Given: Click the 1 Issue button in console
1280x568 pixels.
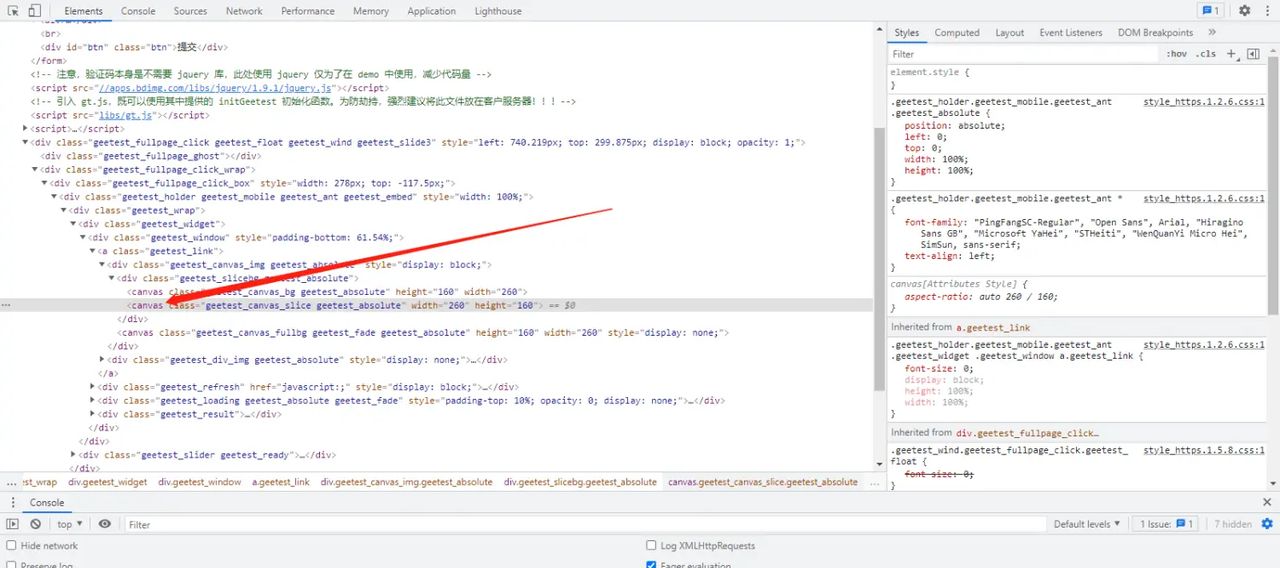Looking at the screenshot, I should [x=1166, y=524].
